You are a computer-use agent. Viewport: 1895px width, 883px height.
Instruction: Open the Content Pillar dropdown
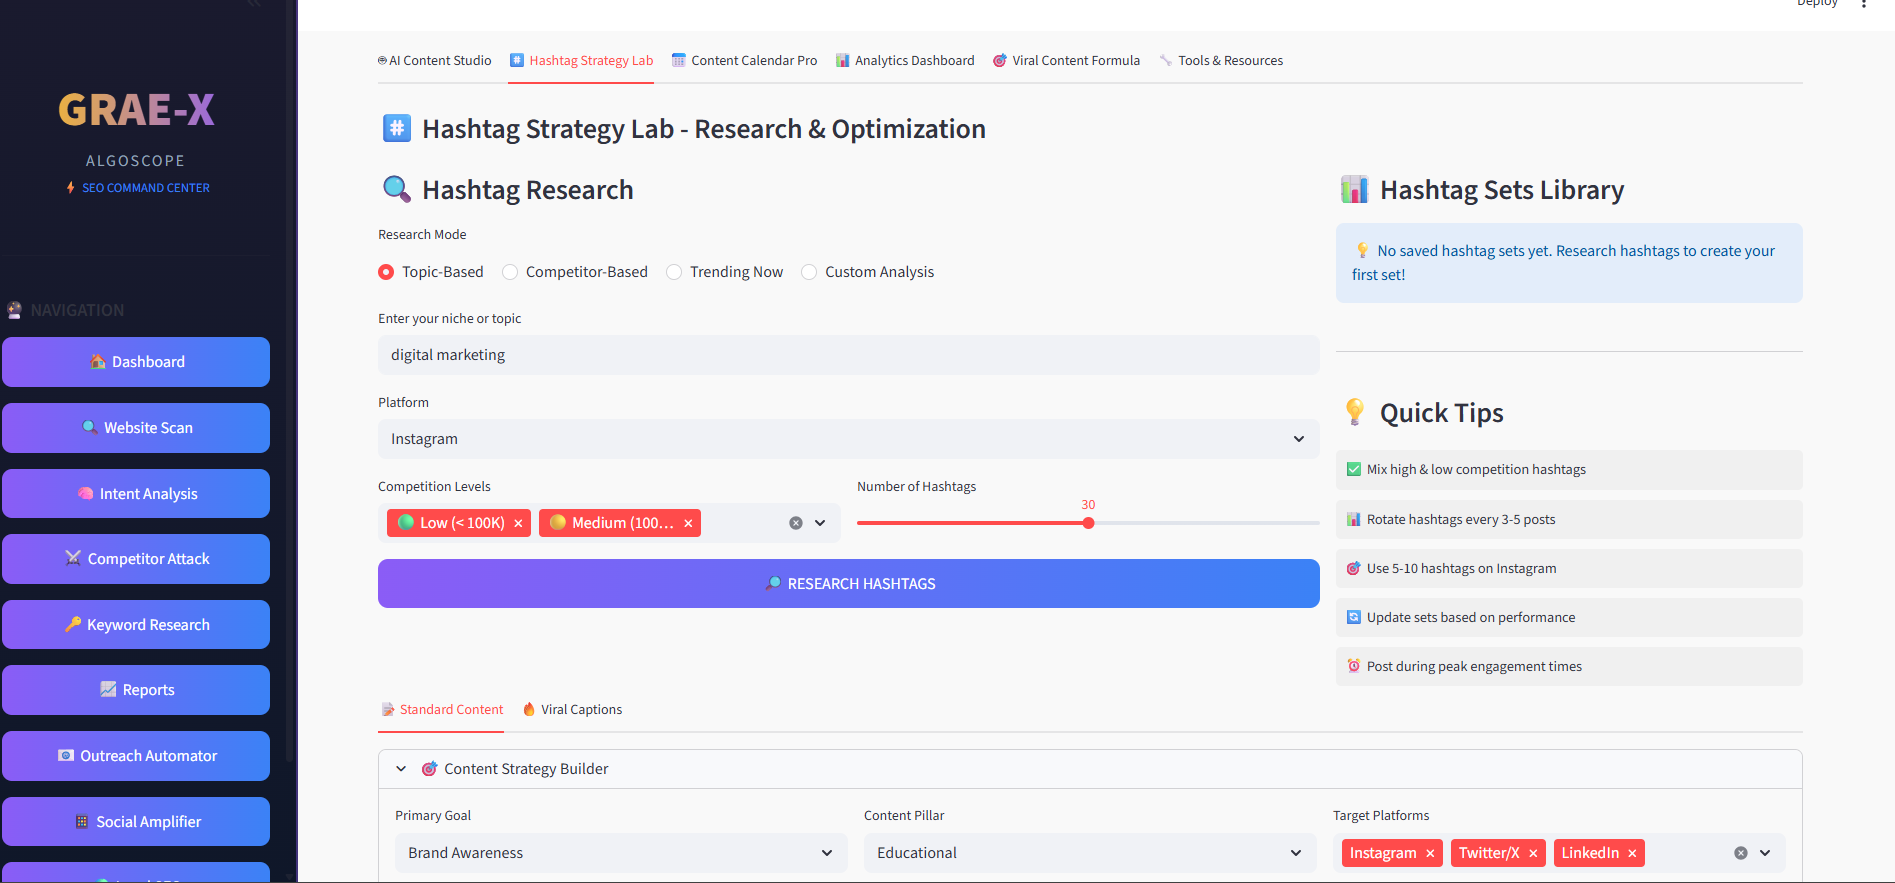(1090, 853)
